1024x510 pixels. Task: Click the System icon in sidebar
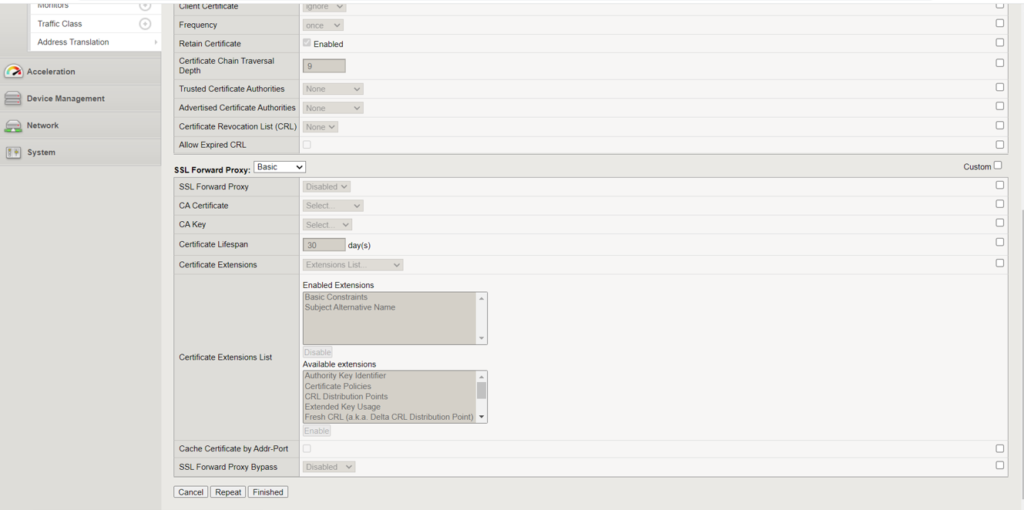click(13, 153)
